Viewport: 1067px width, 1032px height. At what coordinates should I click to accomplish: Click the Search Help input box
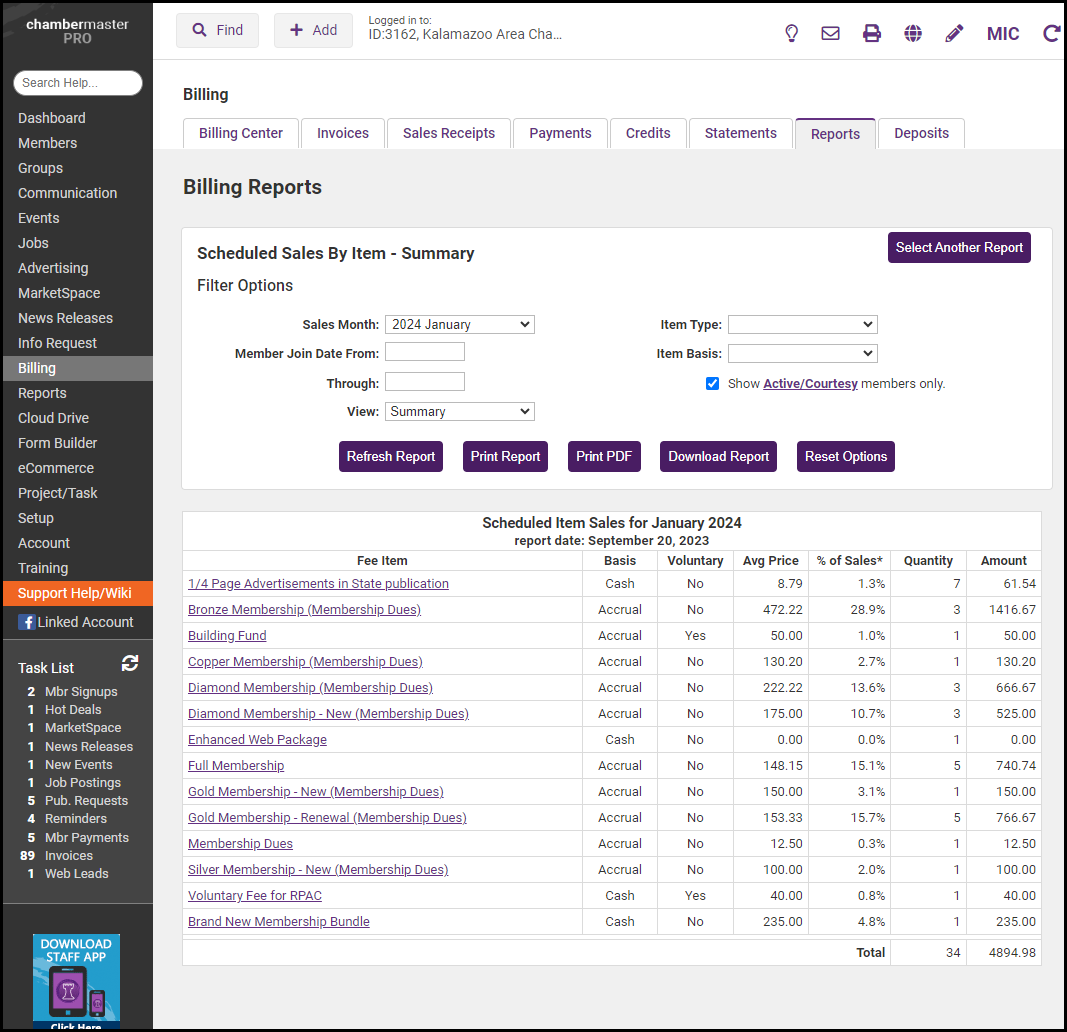[x=78, y=83]
